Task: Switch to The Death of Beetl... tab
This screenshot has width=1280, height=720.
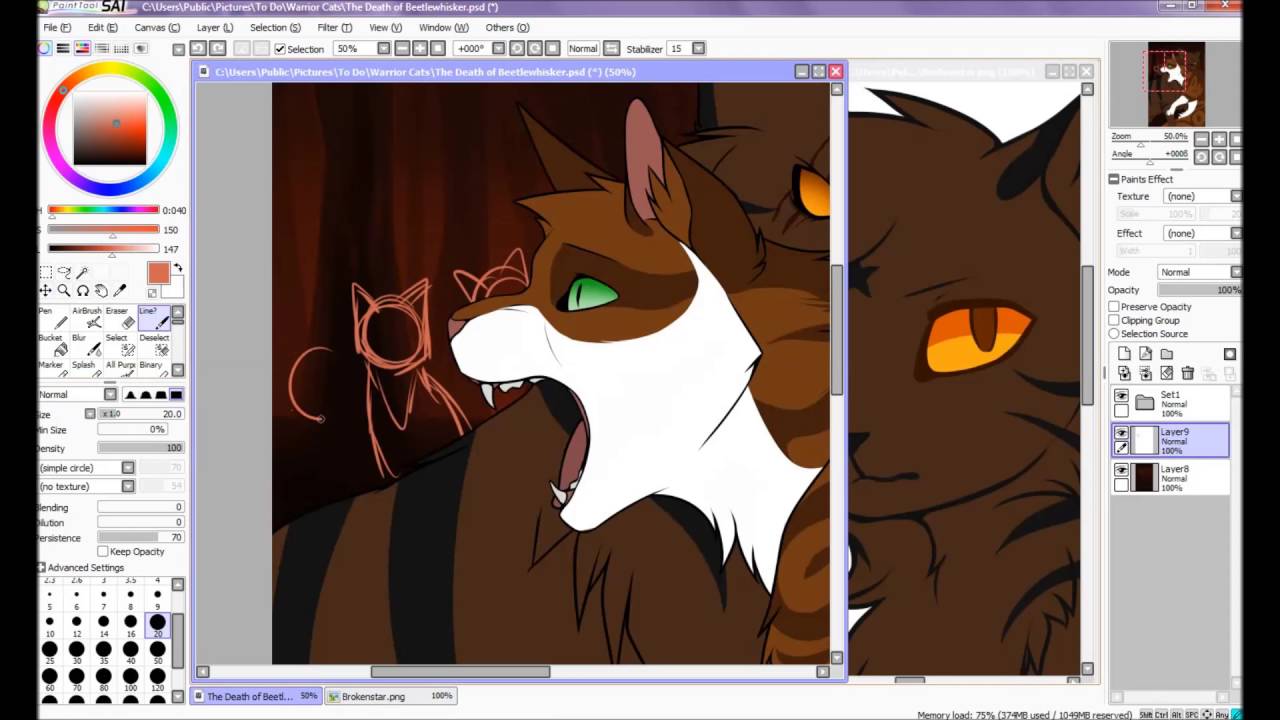Action: [x=257, y=696]
